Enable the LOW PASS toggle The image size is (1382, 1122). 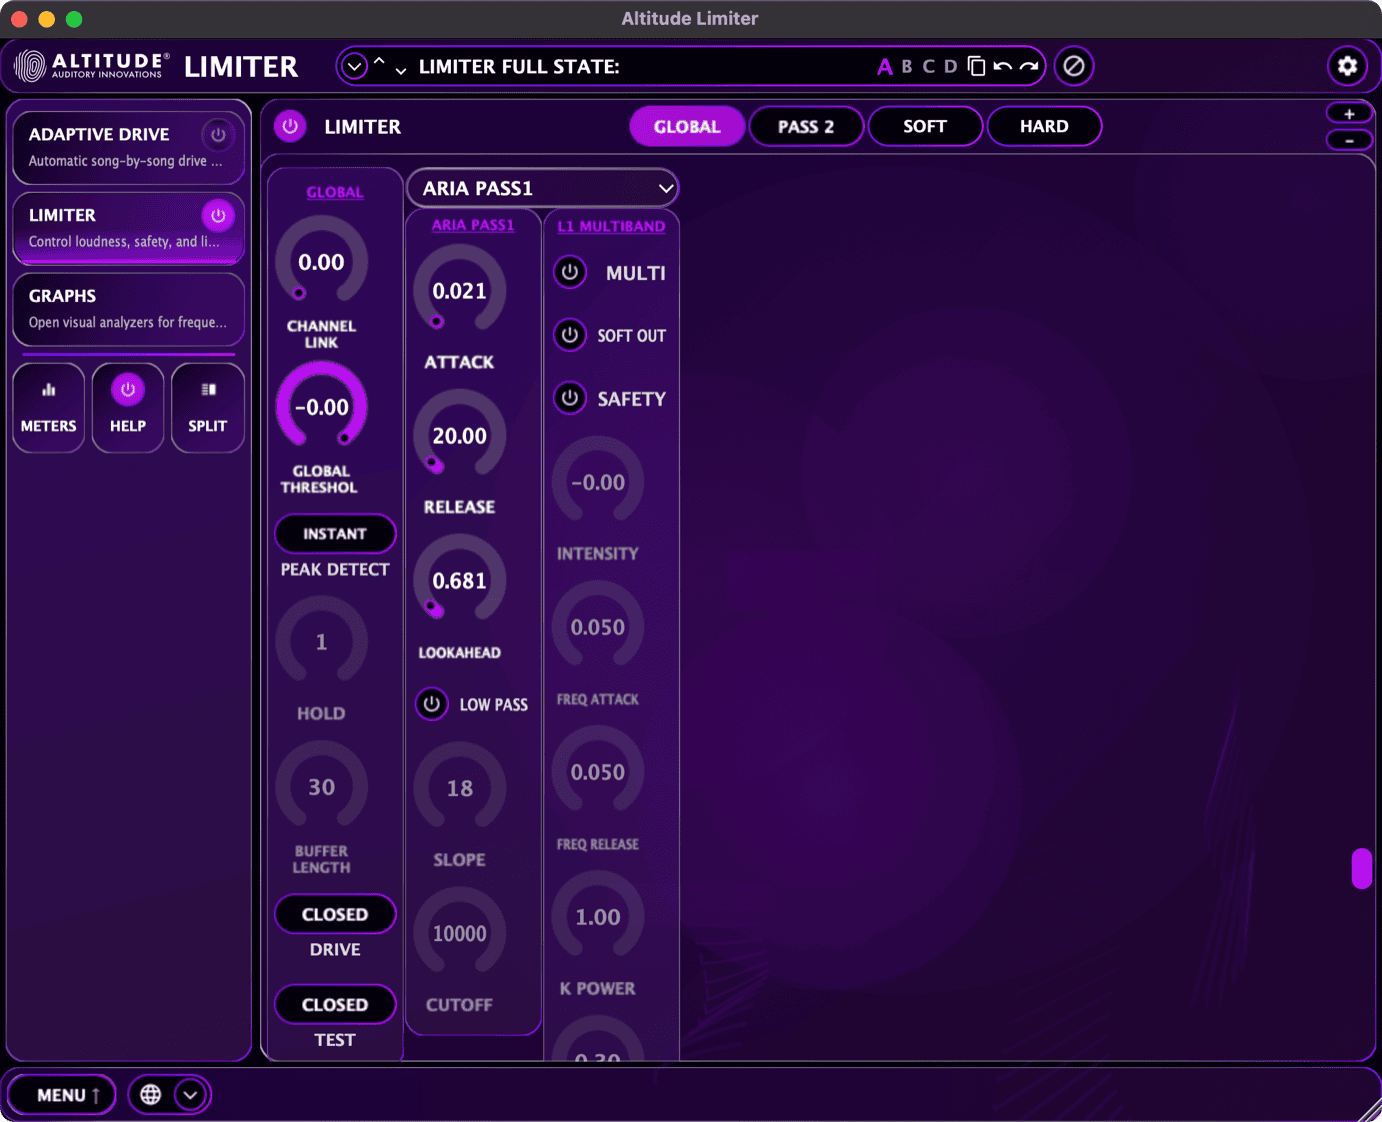point(432,704)
